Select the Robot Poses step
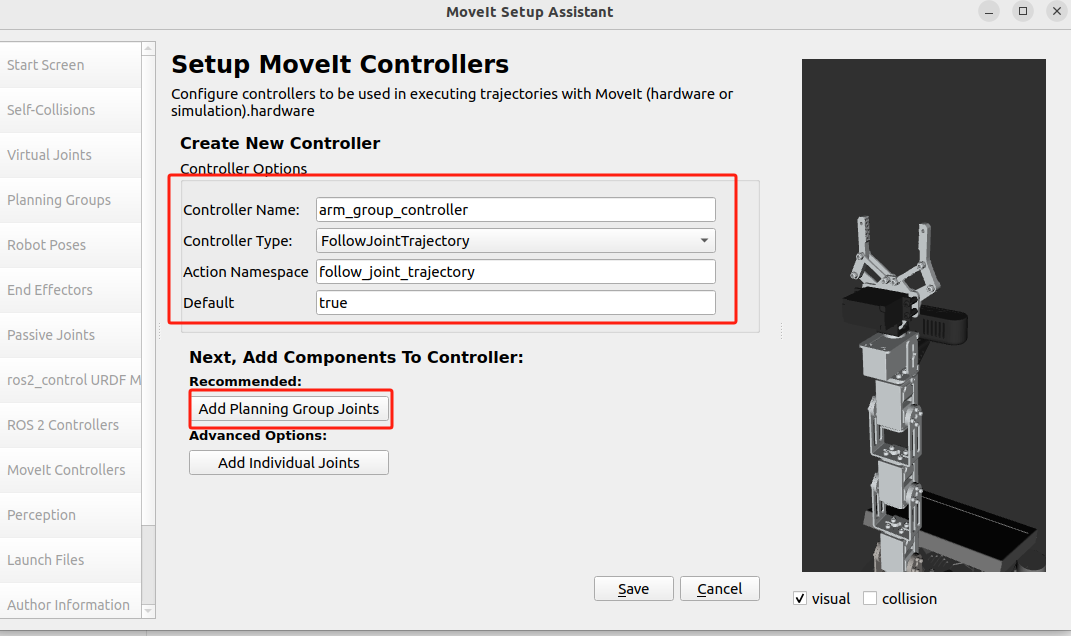Image resolution: width=1071 pixels, height=636 pixels. coord(70,245)
